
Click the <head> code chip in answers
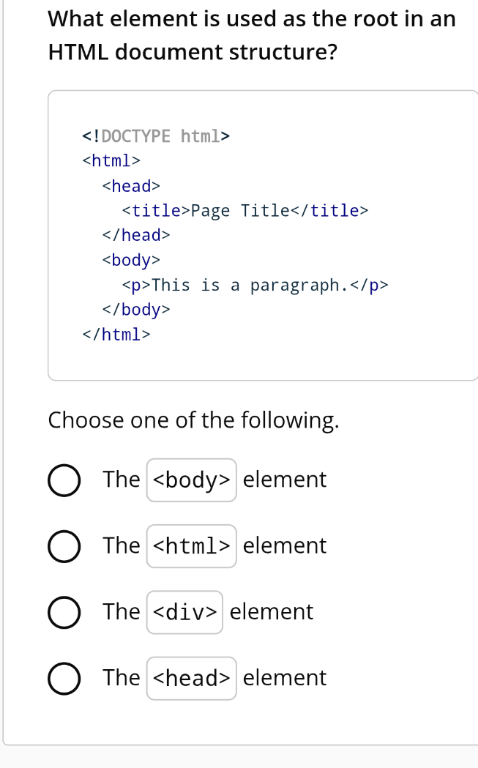[191, 678]
